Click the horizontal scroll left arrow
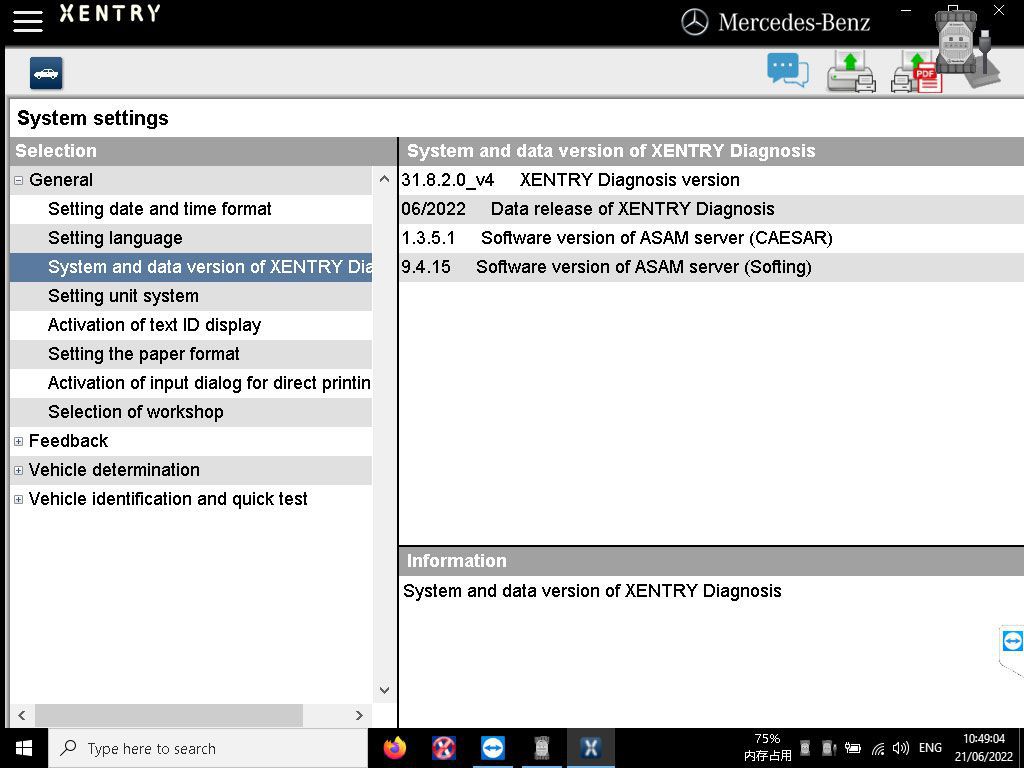This screenshot has width=1024, height=768. 22,715
